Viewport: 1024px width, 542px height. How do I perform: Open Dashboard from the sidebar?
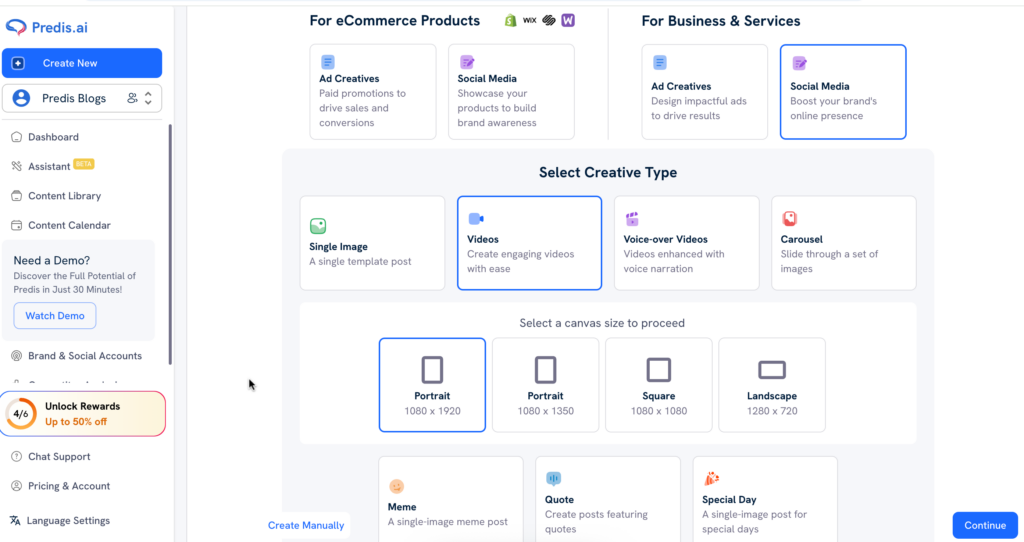click(53, 137)
